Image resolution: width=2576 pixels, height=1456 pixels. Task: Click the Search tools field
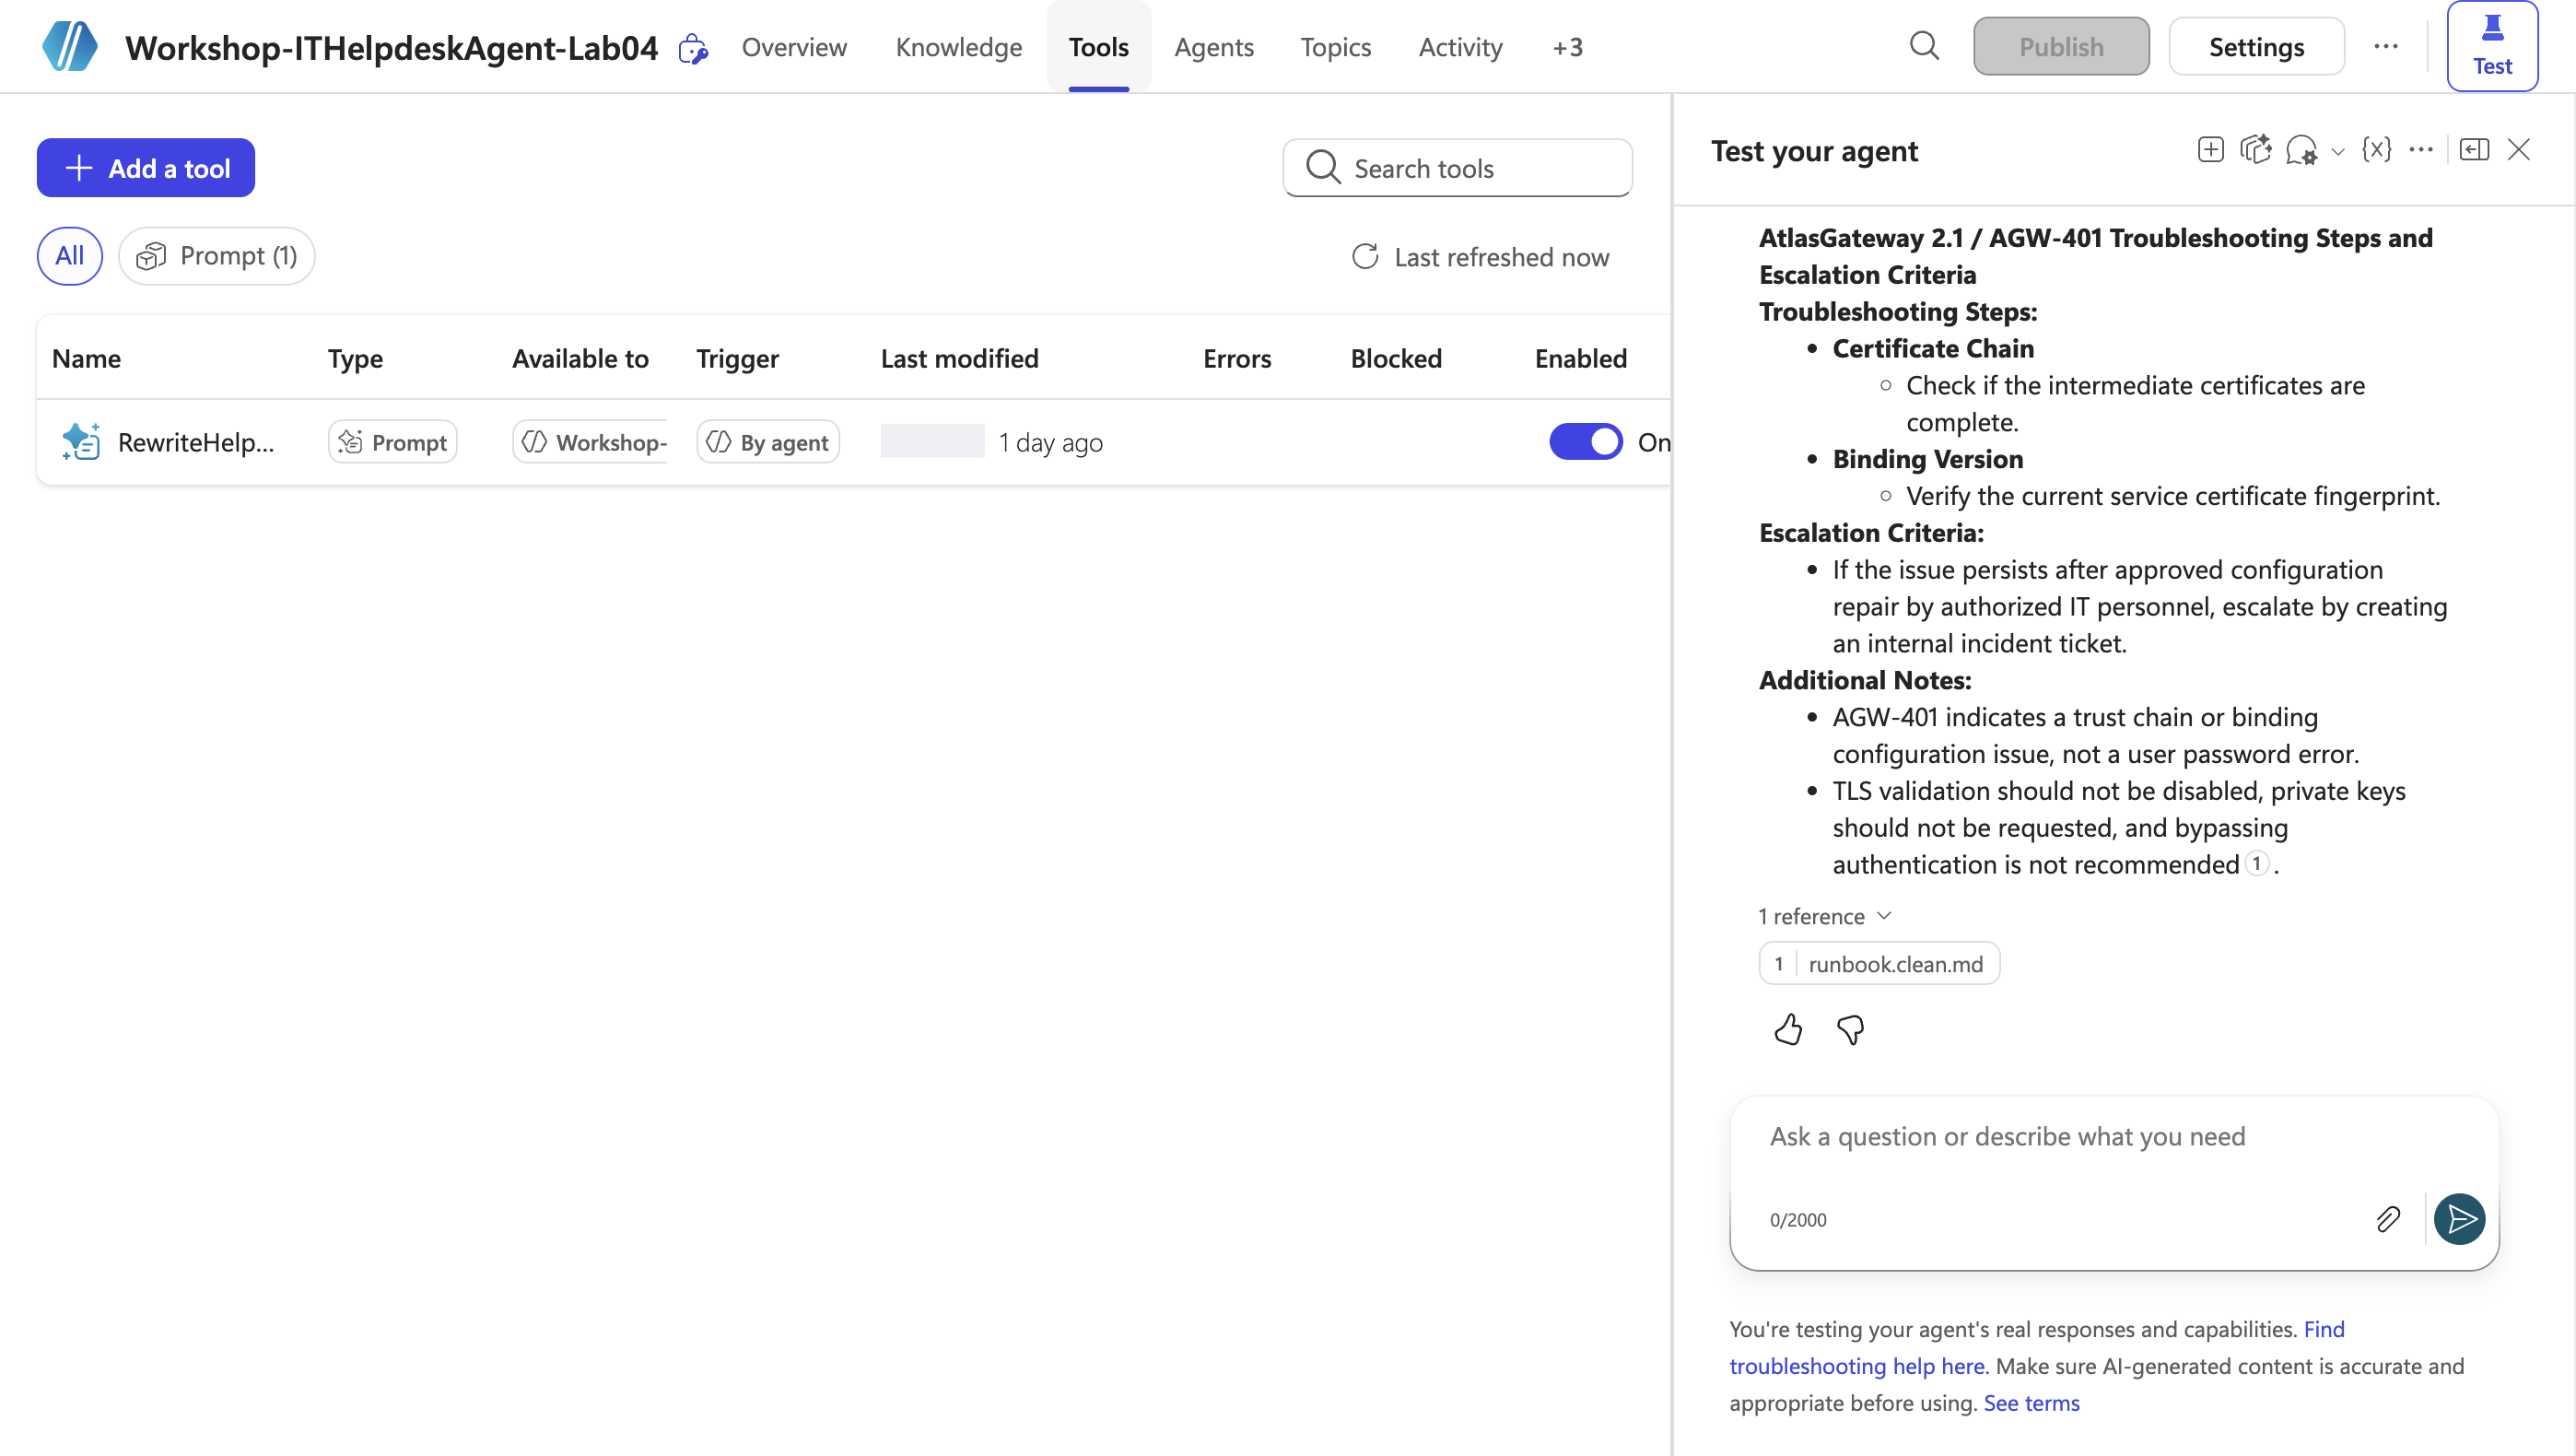point(1457,168)
